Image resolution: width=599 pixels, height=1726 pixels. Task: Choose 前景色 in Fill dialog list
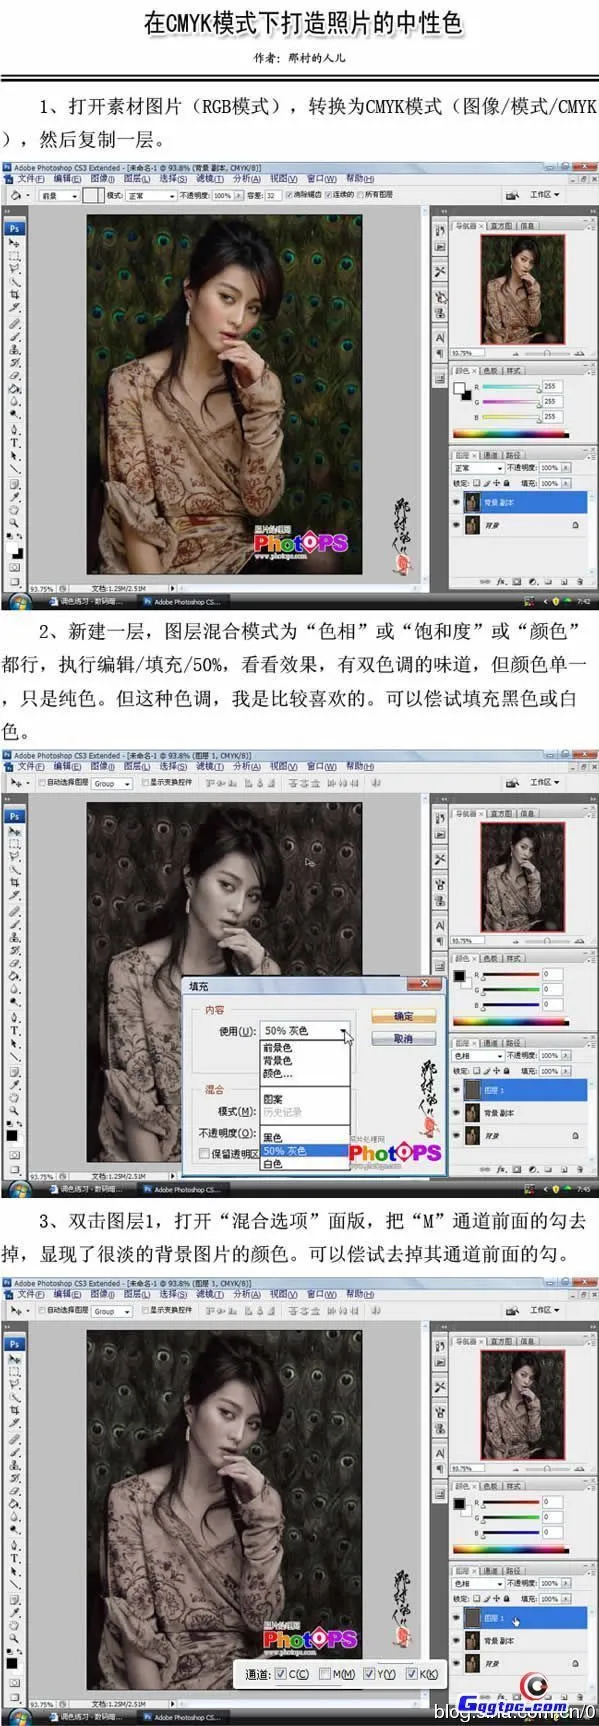(277, 1047)
